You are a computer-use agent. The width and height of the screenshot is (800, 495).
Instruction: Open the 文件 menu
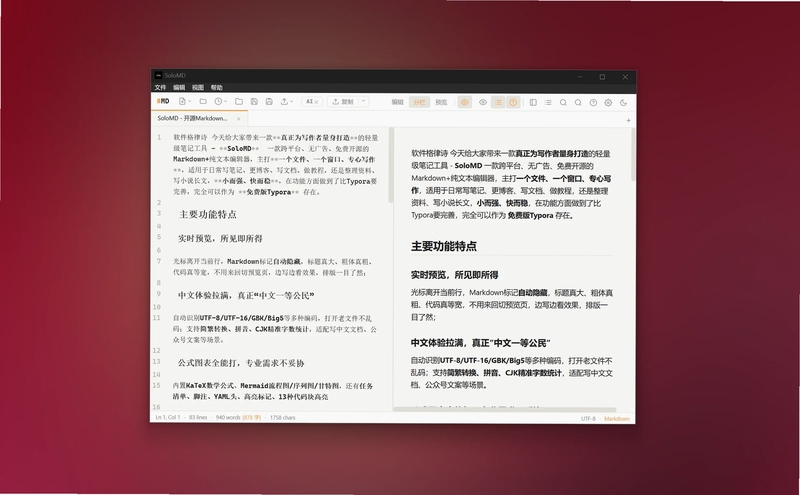160,87
